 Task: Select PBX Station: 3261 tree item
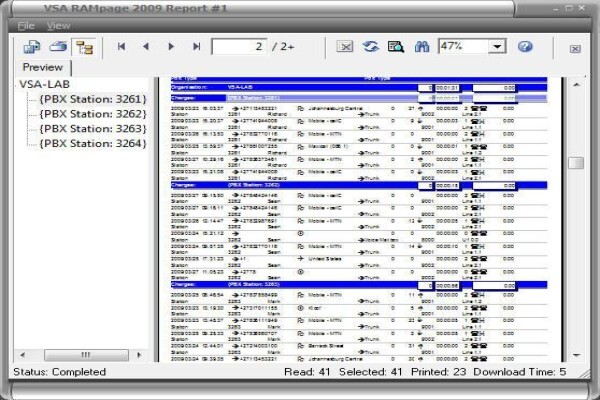(93, 99)
